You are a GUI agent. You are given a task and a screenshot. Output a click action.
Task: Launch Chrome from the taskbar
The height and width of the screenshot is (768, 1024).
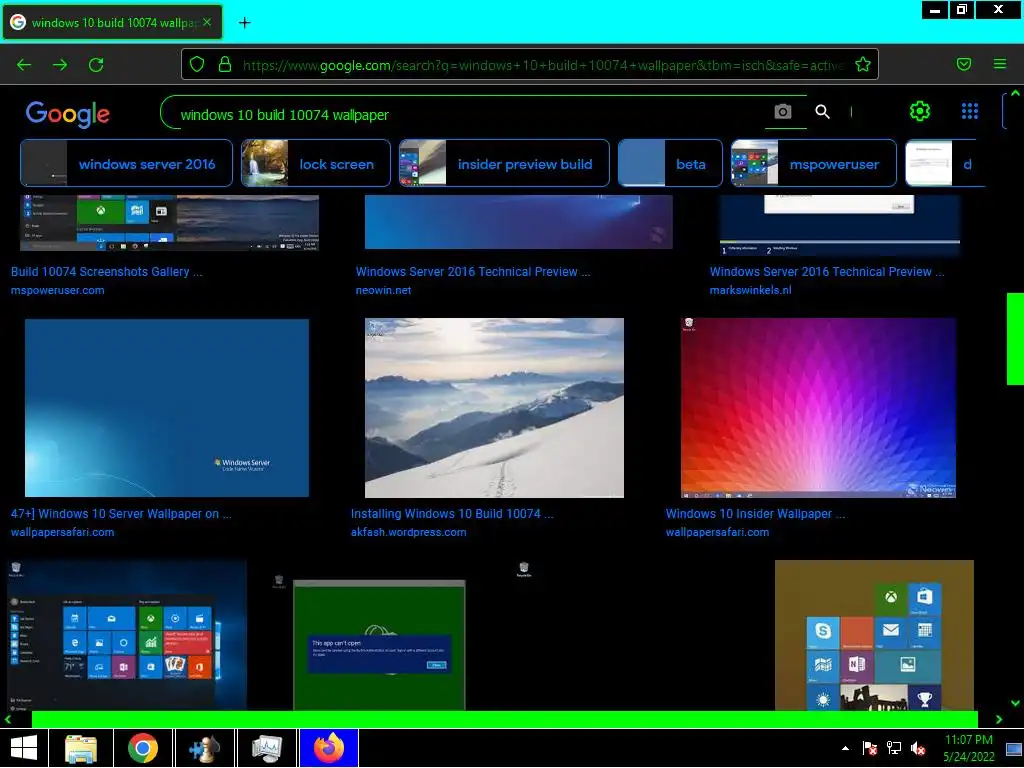[x=143, y=748]
